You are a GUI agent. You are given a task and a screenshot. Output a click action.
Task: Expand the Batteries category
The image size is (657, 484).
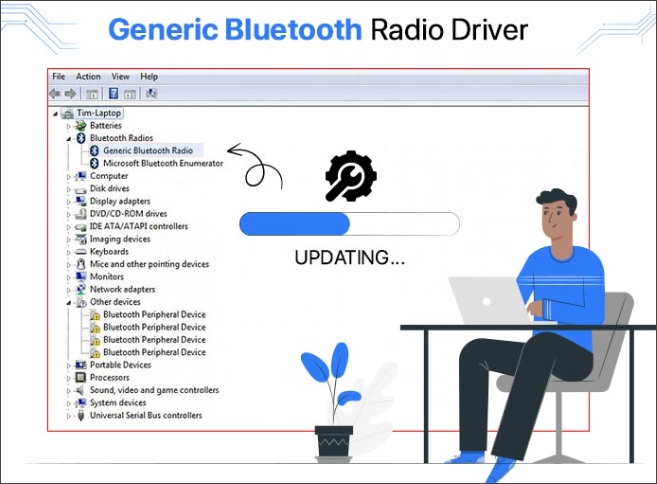(x=69, y=126)
